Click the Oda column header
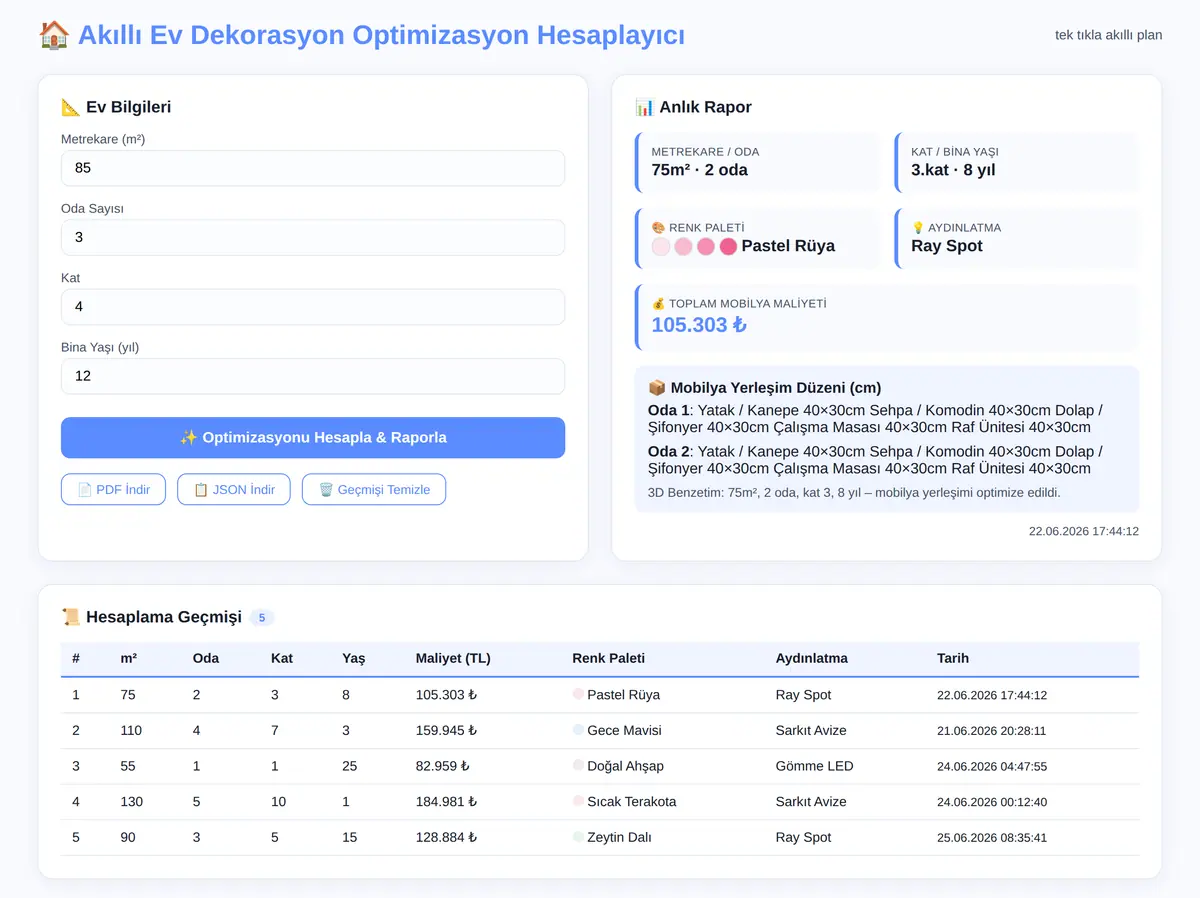The width and height of the screenshot is (1200, 898). (x=206, y=658)
